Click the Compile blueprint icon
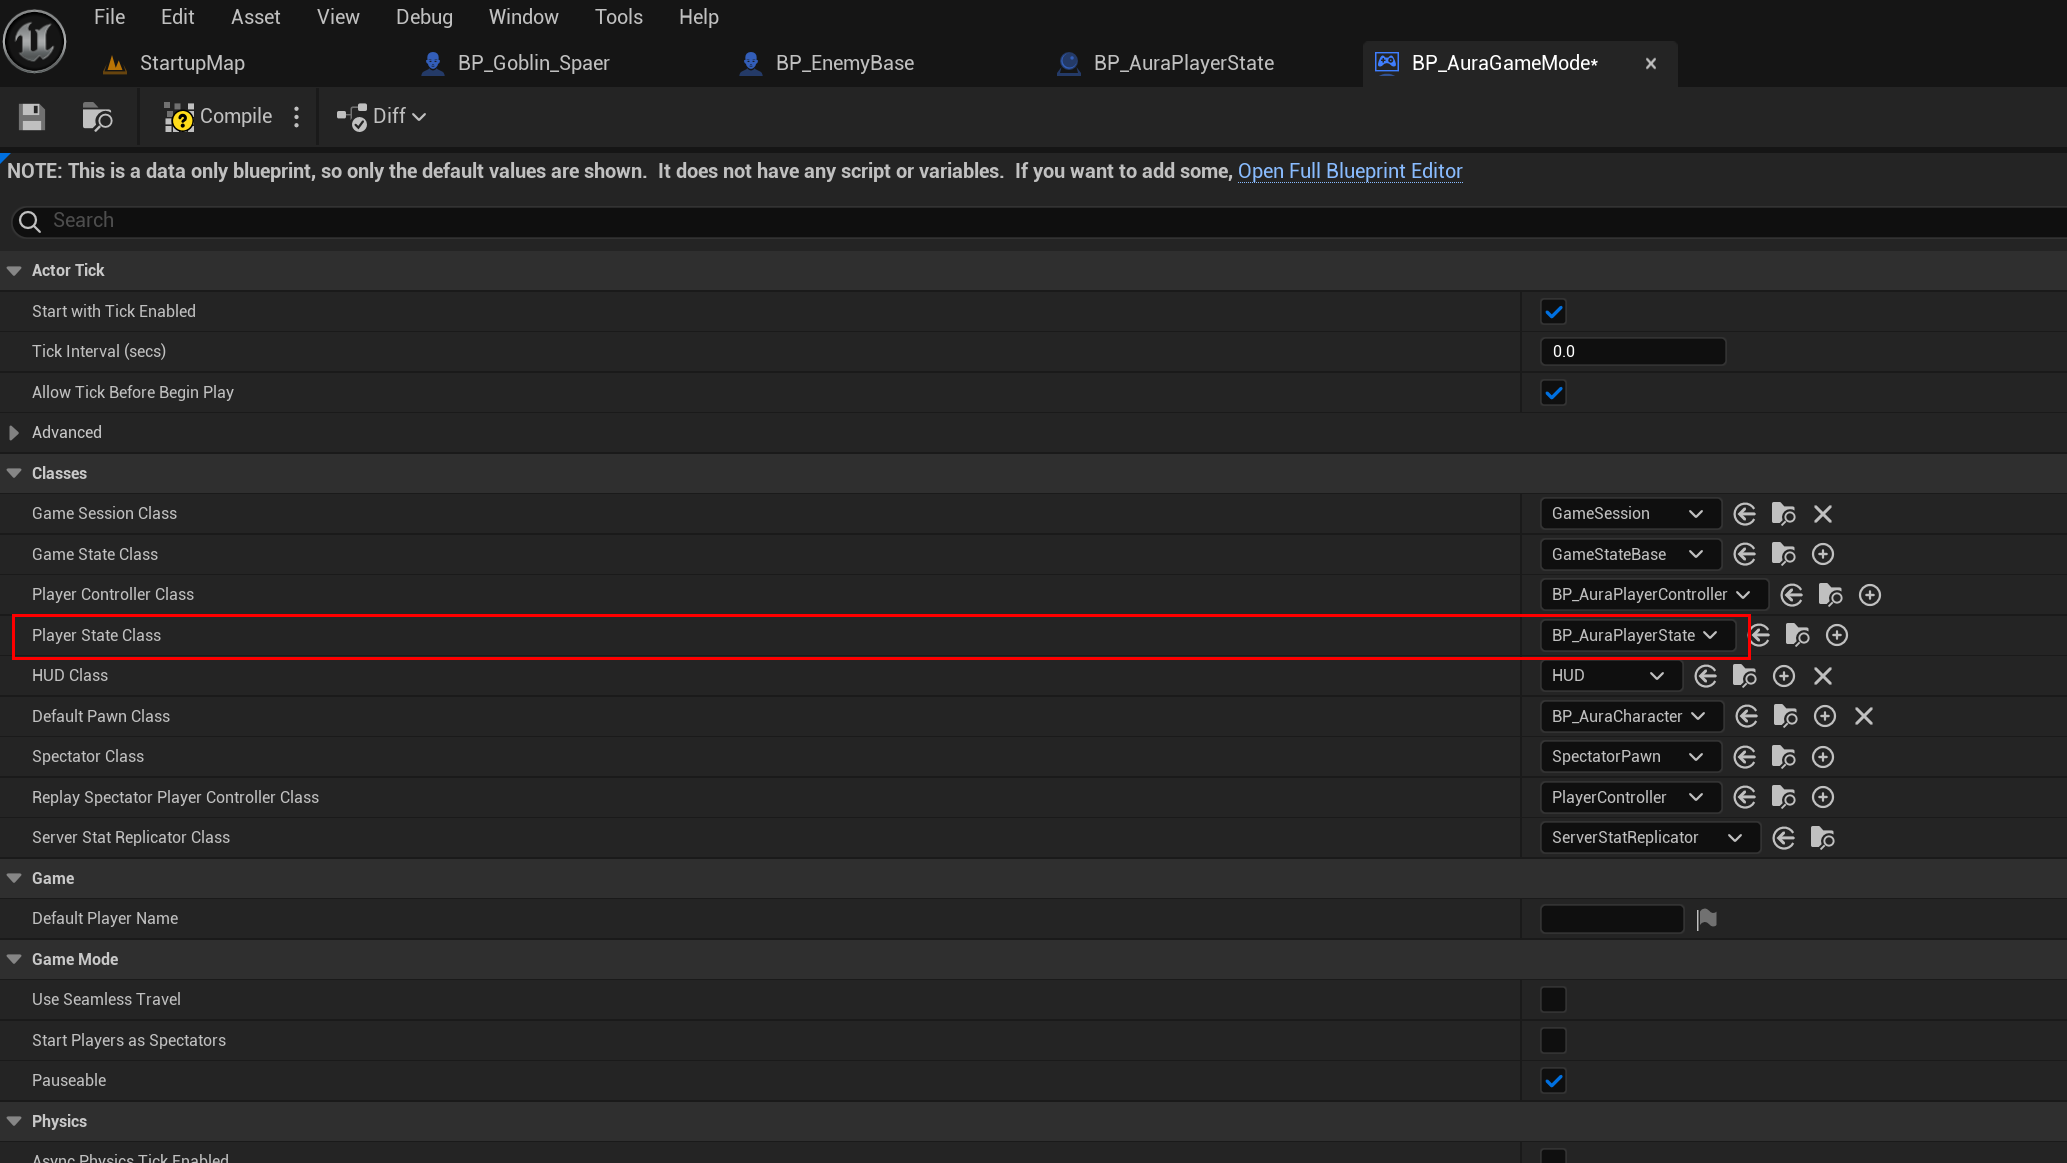 pos(179,117)
